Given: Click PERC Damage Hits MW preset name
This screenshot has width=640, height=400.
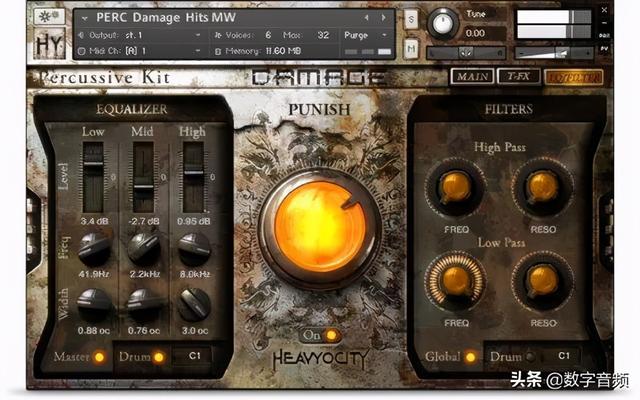Looking at the screenshot, I should 166,18.
